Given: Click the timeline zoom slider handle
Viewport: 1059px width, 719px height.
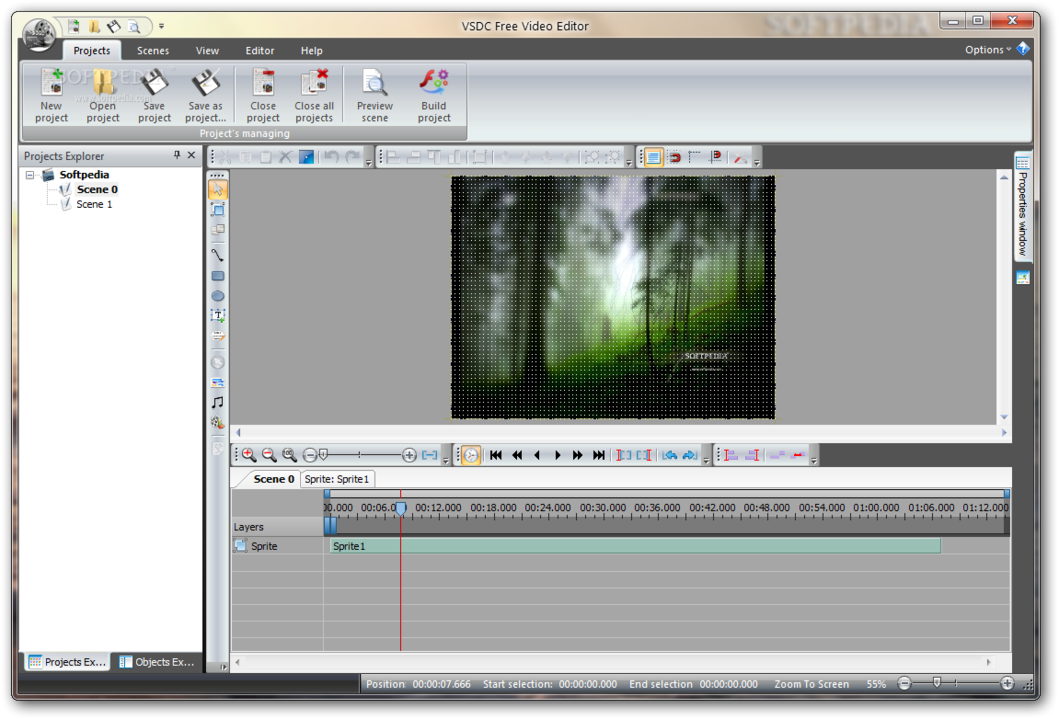Looking at the screenshot, I should [x=324, y=454].
